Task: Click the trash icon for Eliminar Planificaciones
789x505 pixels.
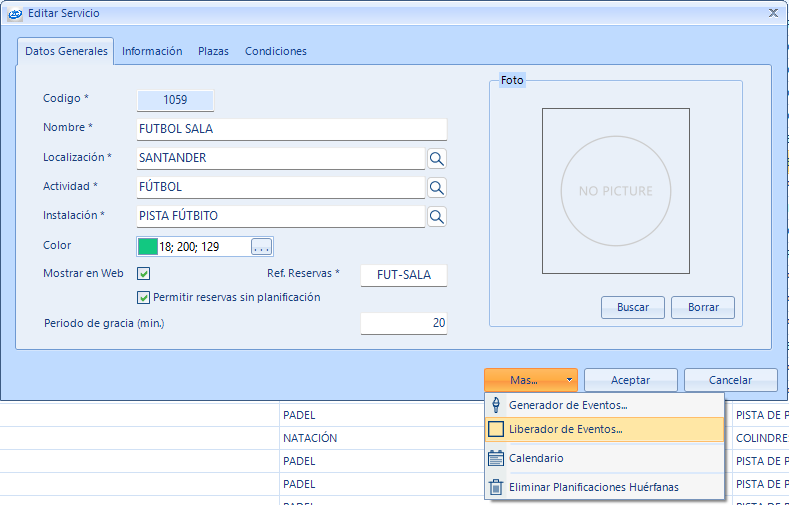Action: (496, 487)
